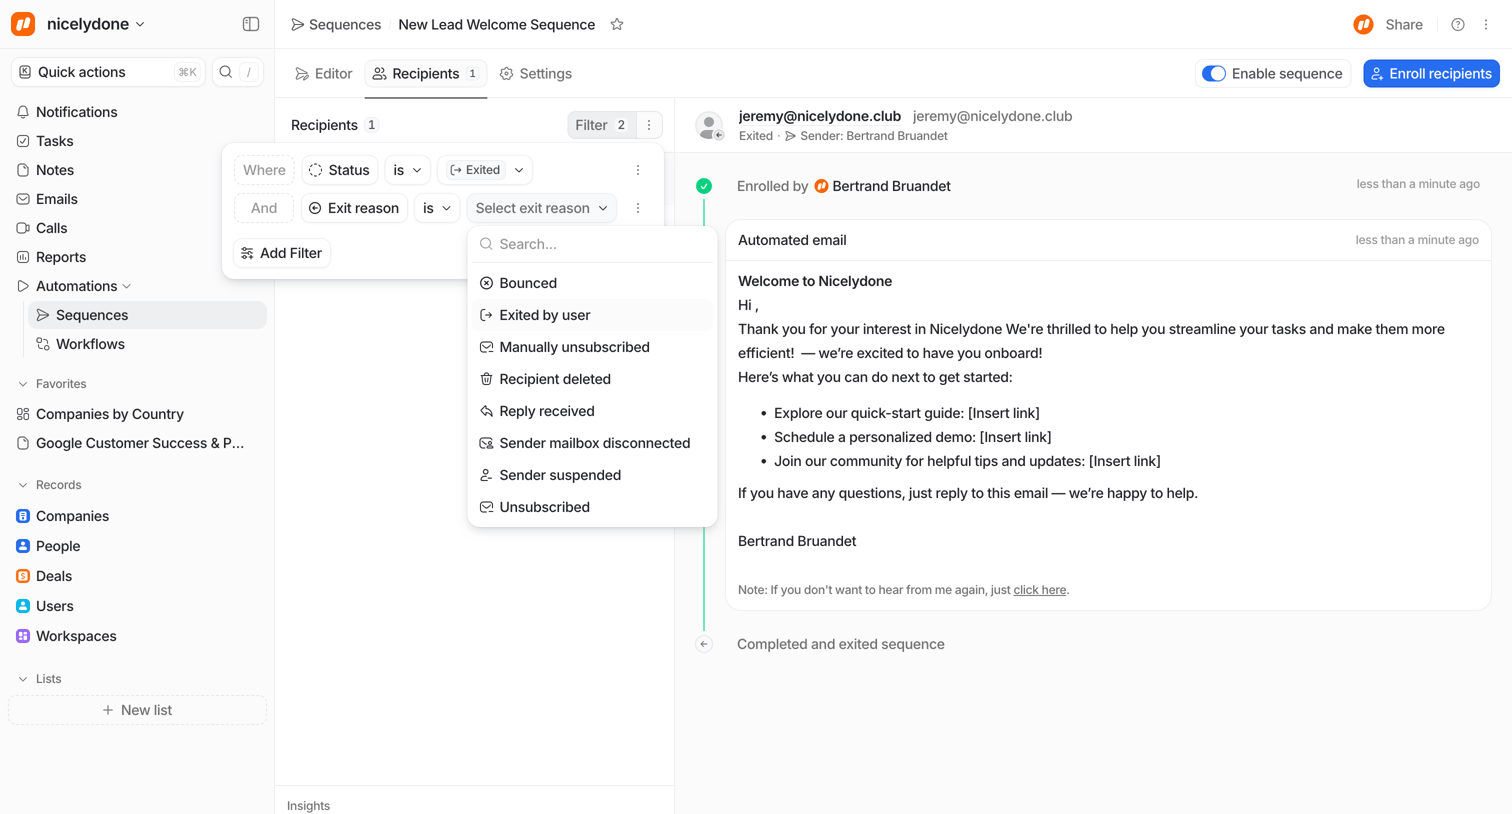
Task: Click the Share button
Action: [x=1404, y=24]
